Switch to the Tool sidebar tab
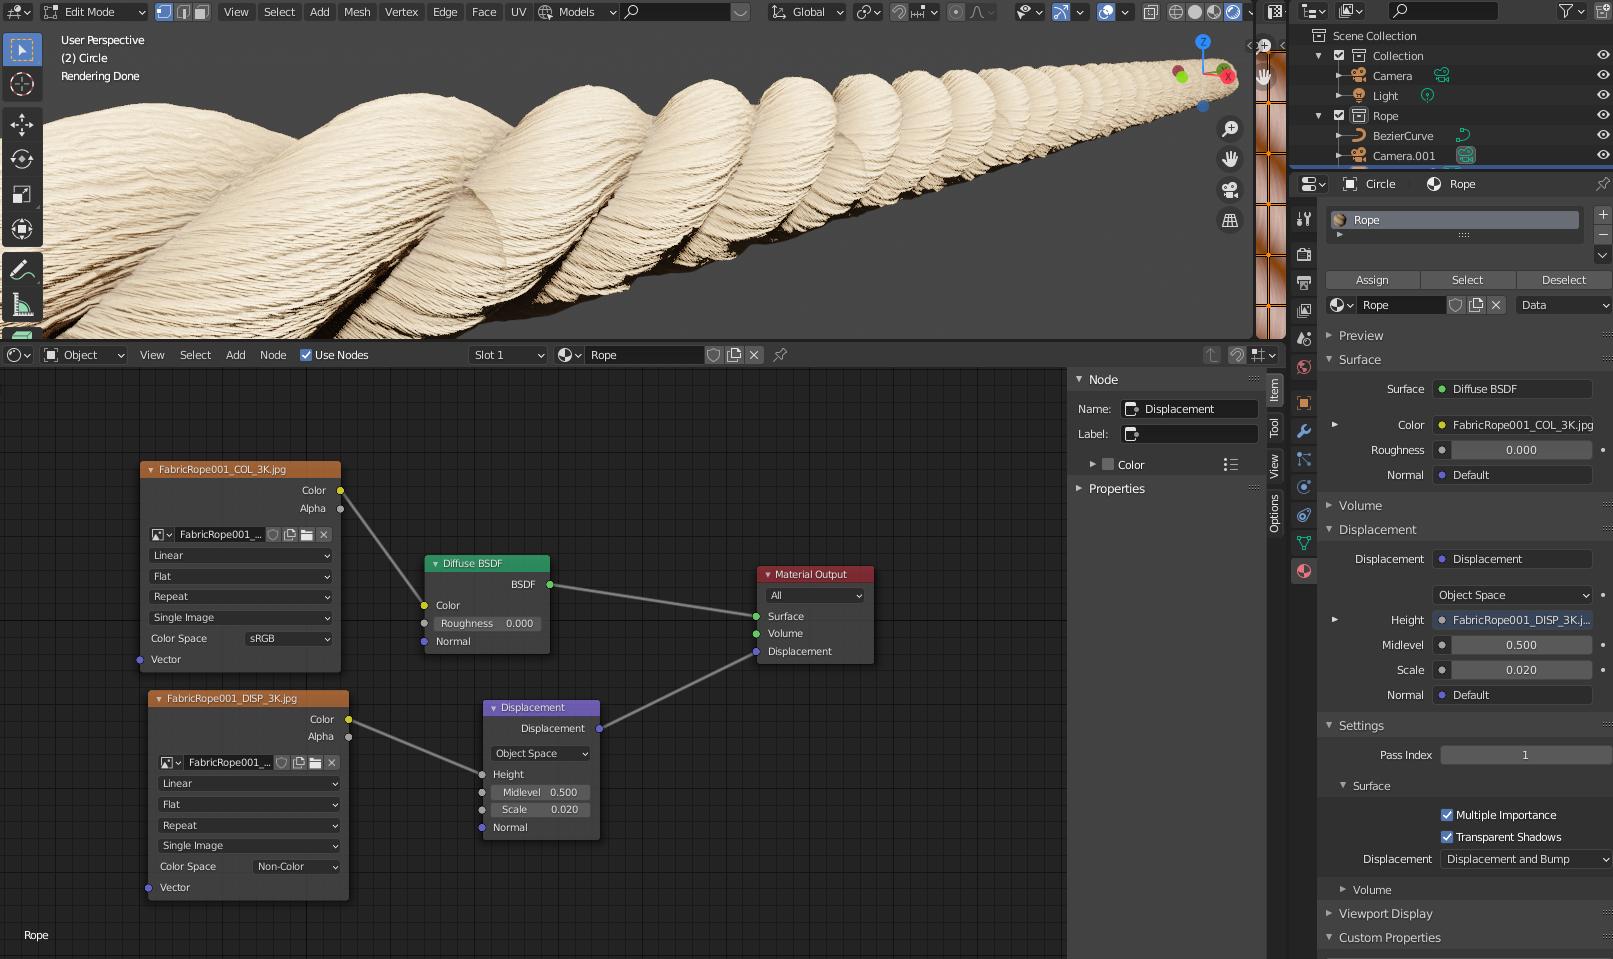1613x959 pixels. 1274,428
